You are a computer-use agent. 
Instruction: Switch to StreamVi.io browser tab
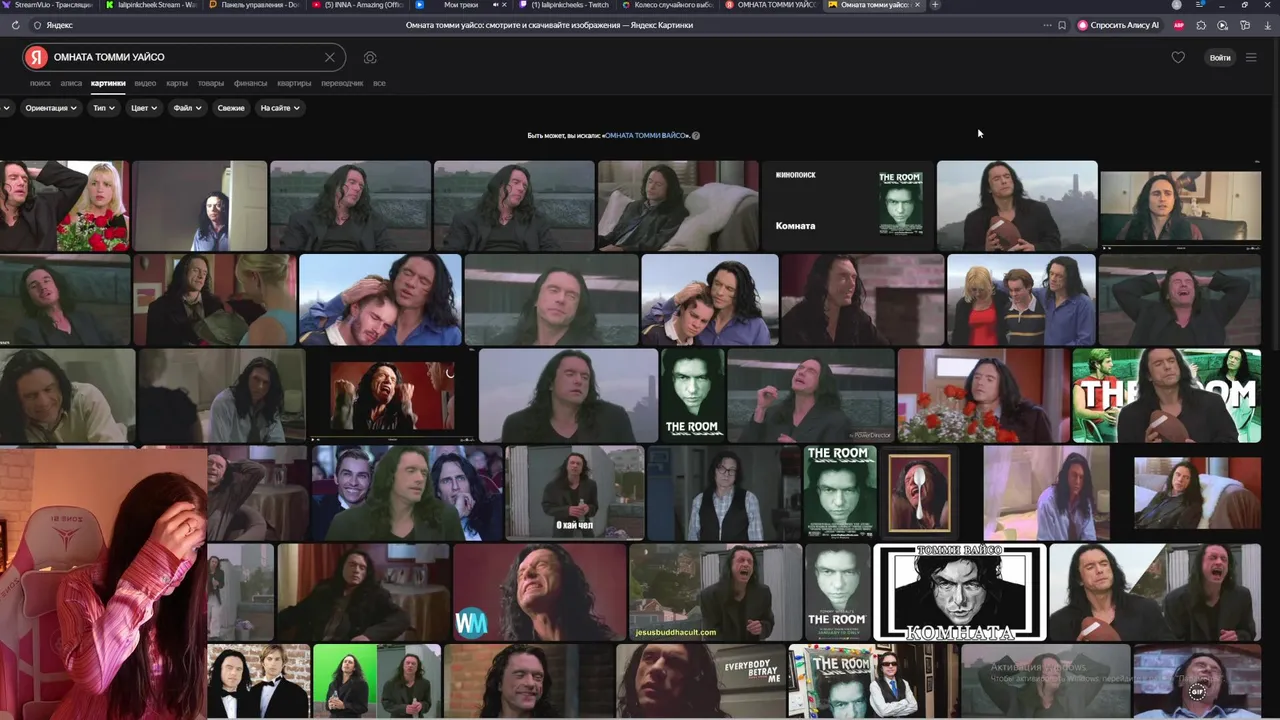point(48,5)
